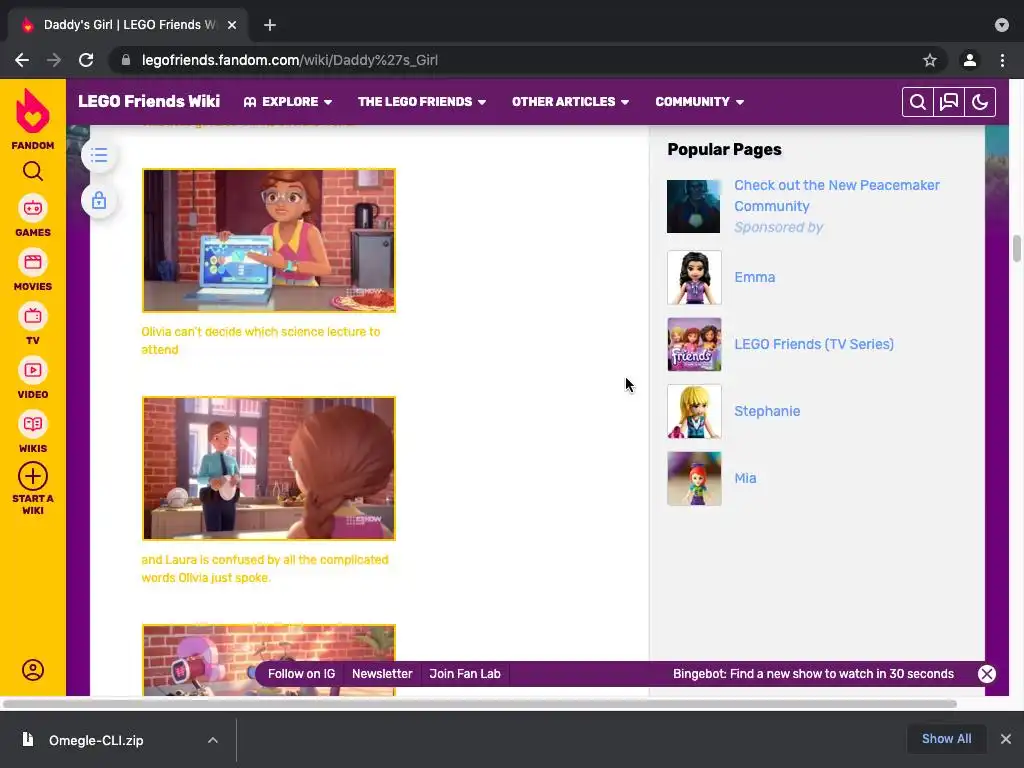Screen dimensions: 1024x768
Task: Open table of contents list icon
Action: point(99,155)
